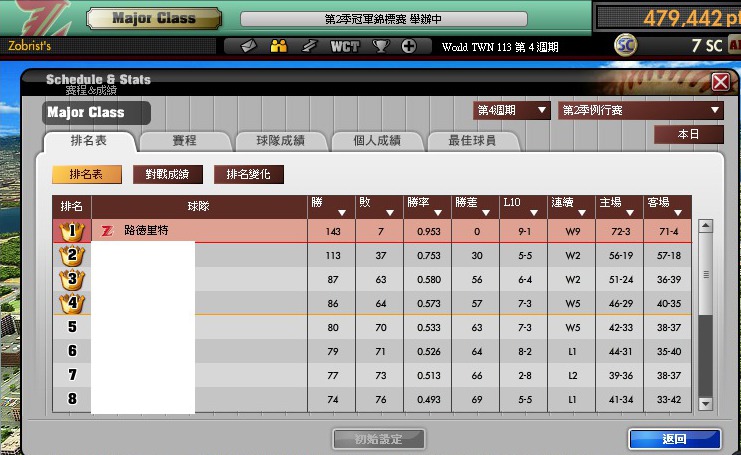Screen dimensions: 741x455
Task: Click the rank 5 number cell
Action: pos(72,327)
